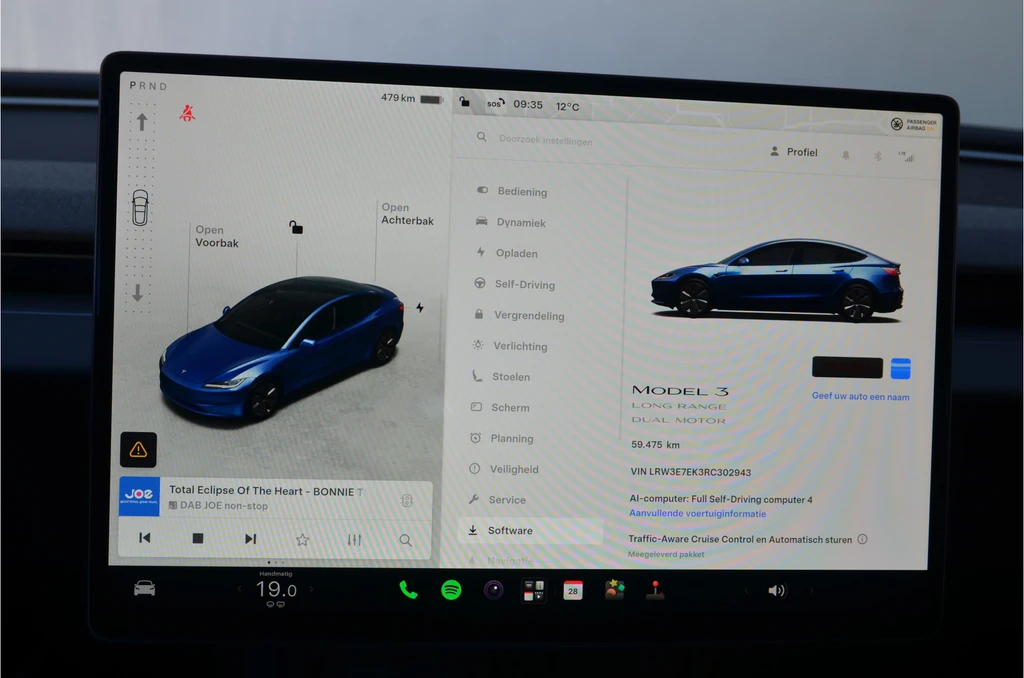Open the Achterbak rear trunk
This screenshot has width=1024, height=678.
click(x=408, y=214)
